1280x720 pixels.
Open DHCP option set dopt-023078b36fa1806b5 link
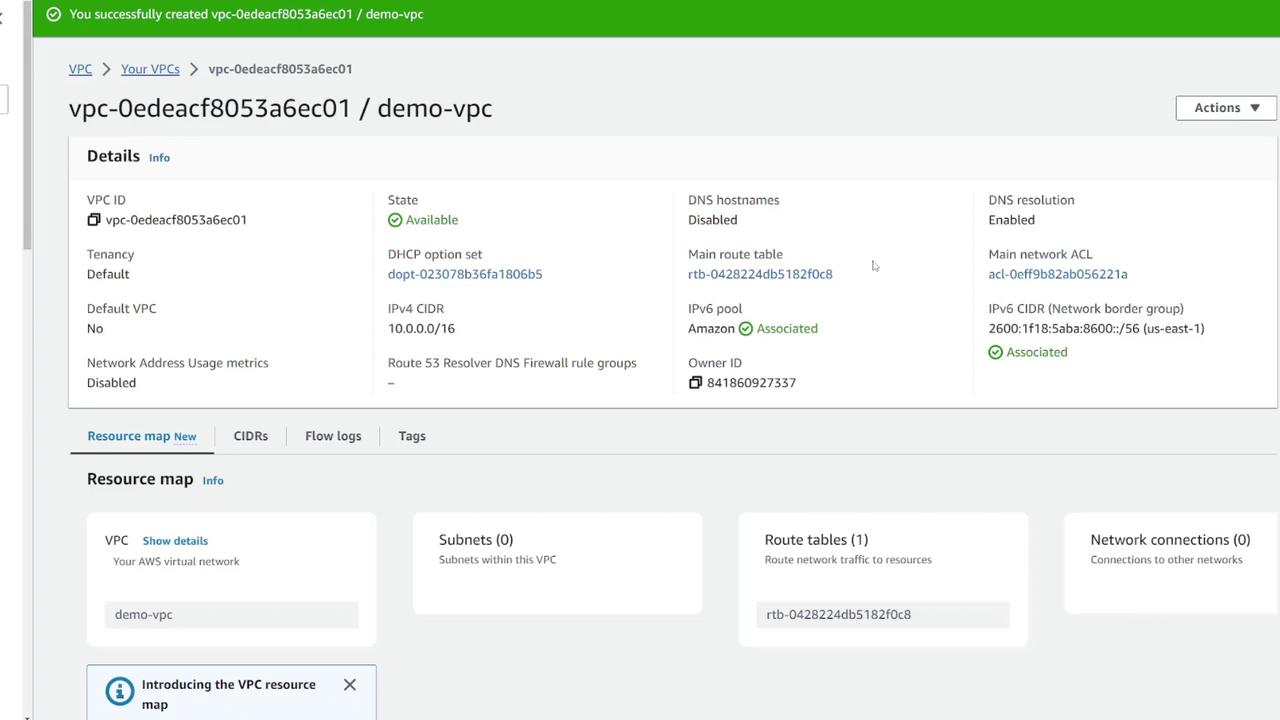(465, 274)
